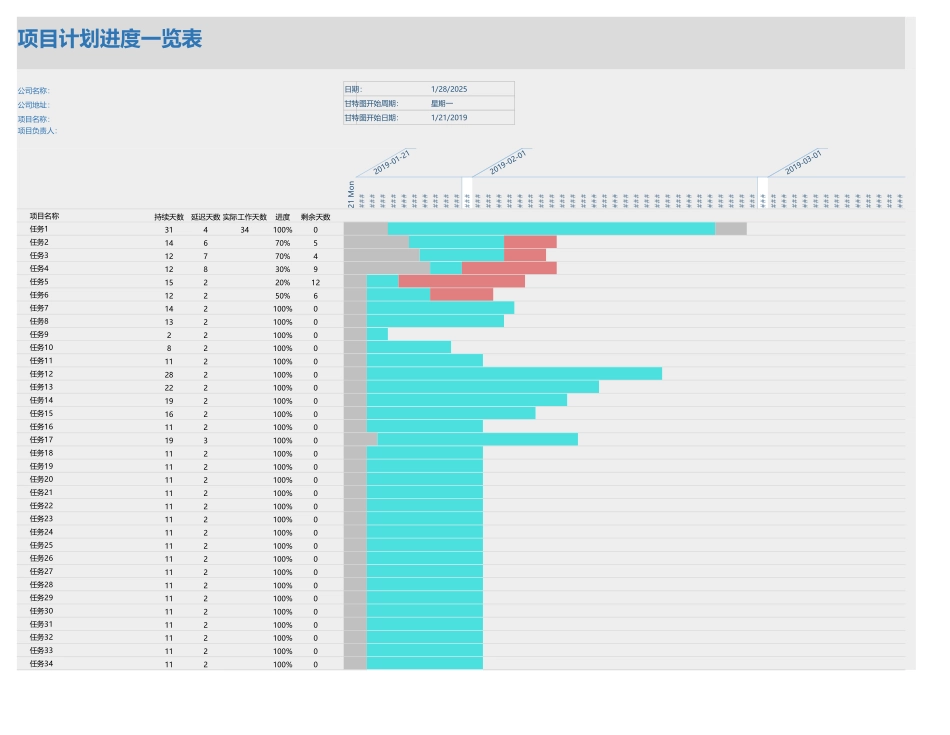Image resolution: width=950 pixels, height=735 pixels.
Task: Click the 2019-03-01 timeline date label
Action: point(803,163)
